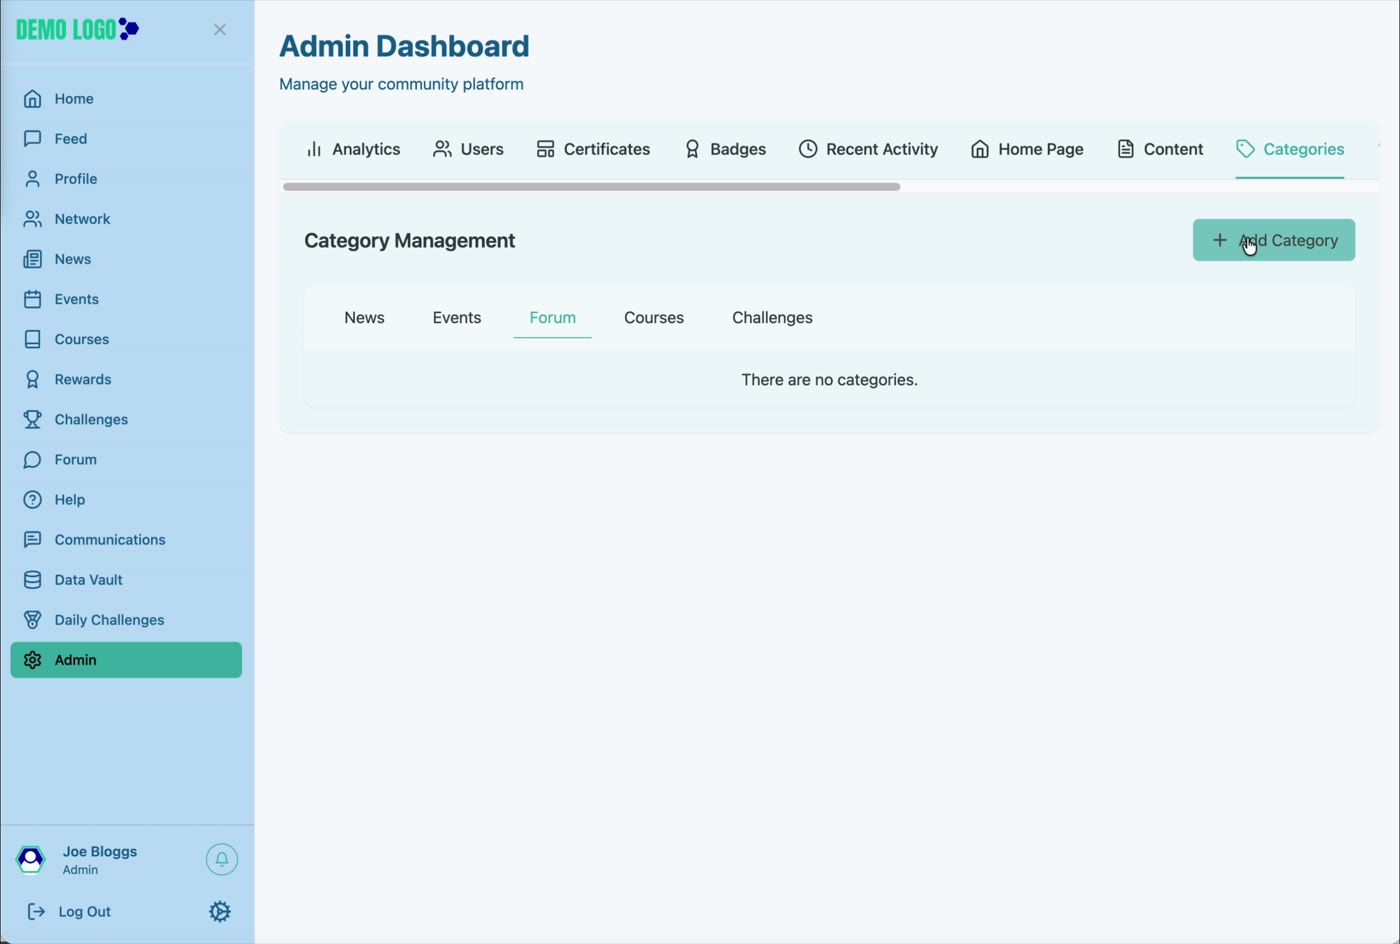The width and height of the screenshot is (1400, 944).
Task: Click the Communications message icon
Action: click(x=33, y=540)
